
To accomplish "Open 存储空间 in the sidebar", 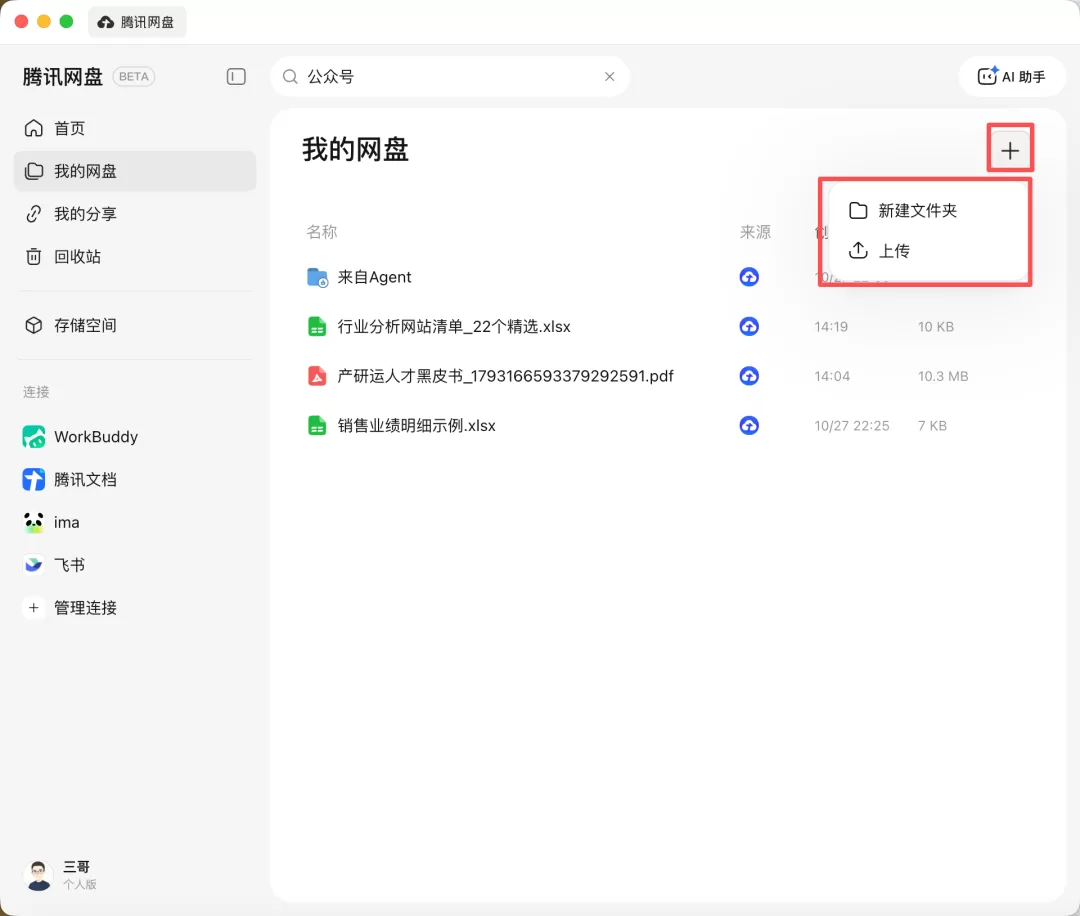I will tap(135, 325).
